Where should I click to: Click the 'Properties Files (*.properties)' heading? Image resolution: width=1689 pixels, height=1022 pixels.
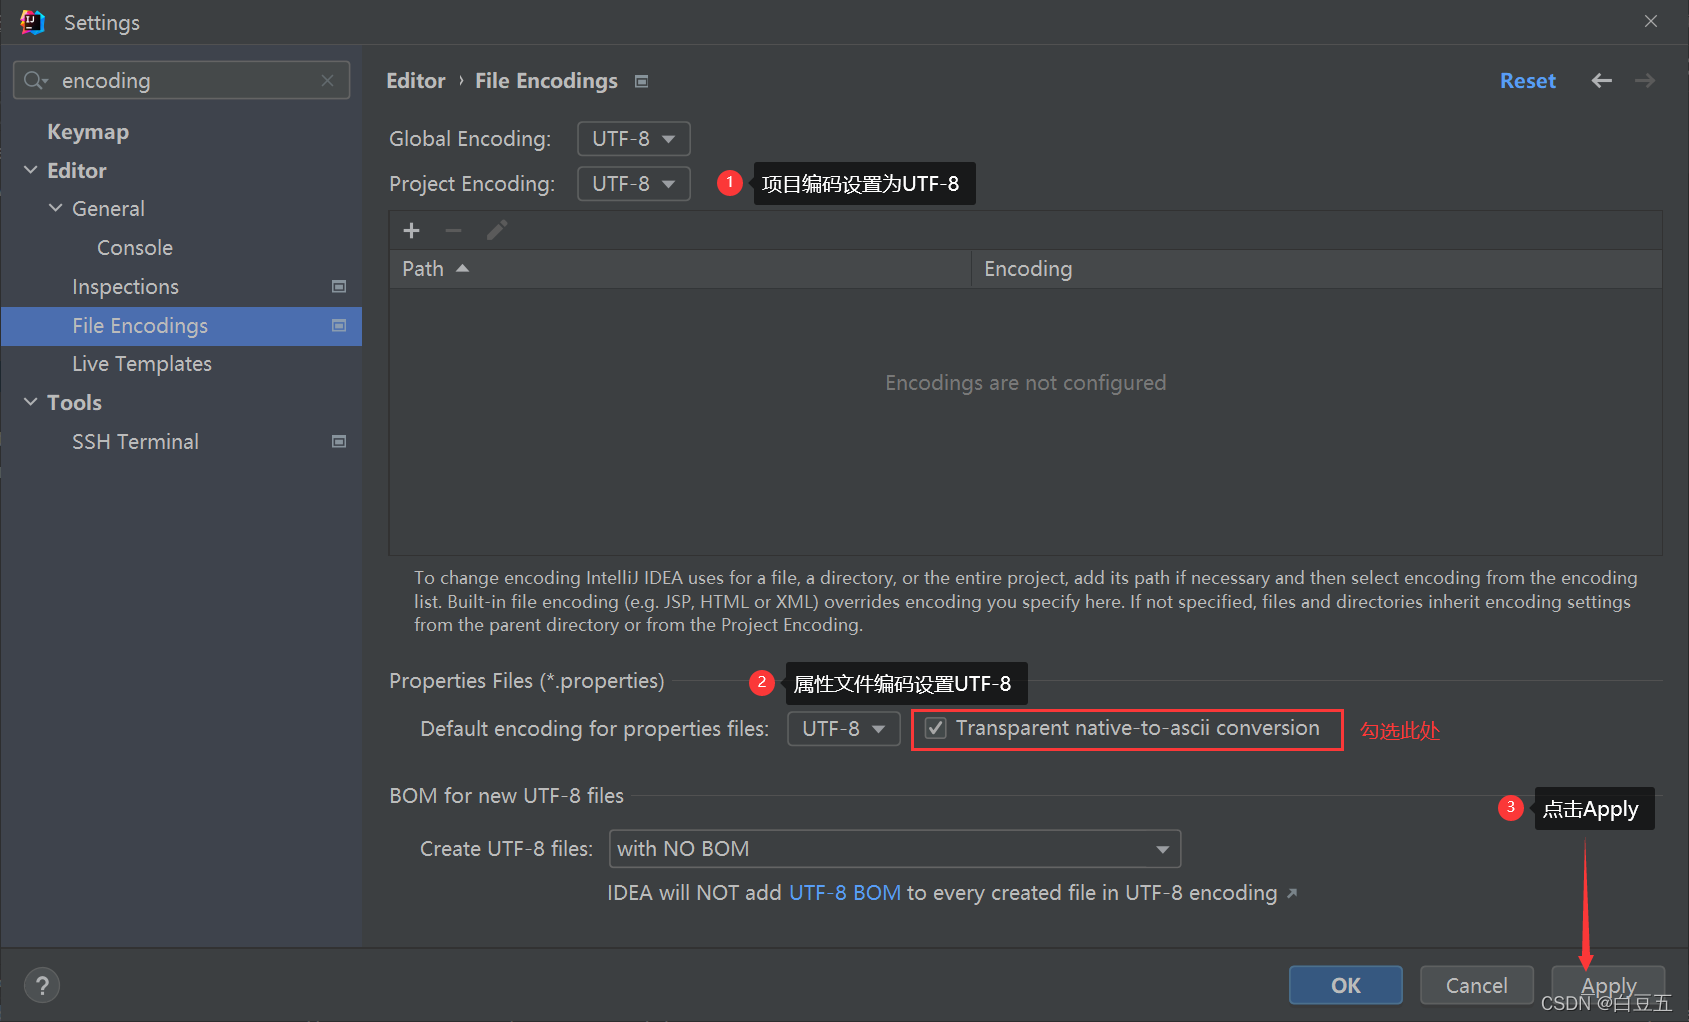(527, 681)
